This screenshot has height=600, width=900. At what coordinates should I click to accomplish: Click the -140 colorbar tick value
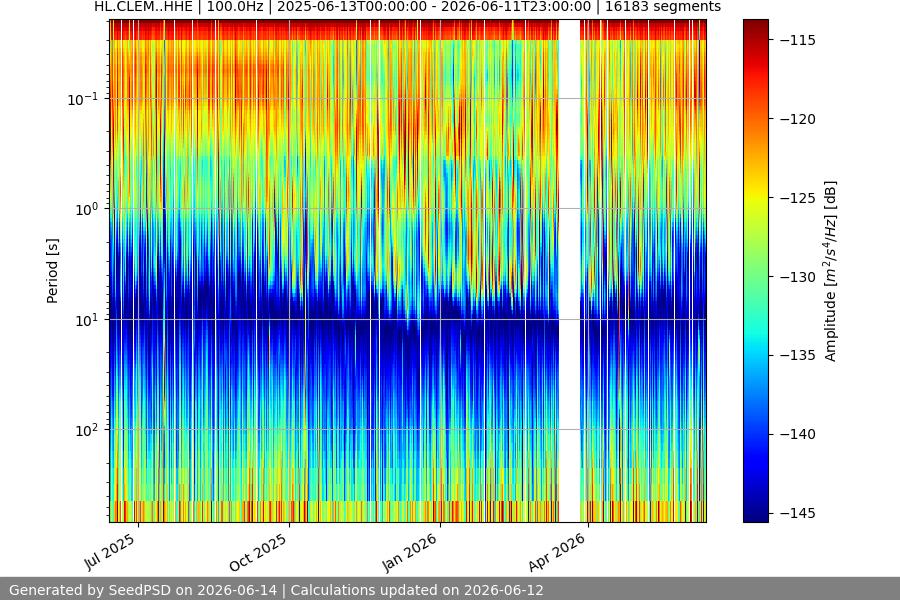pos(798,434)
